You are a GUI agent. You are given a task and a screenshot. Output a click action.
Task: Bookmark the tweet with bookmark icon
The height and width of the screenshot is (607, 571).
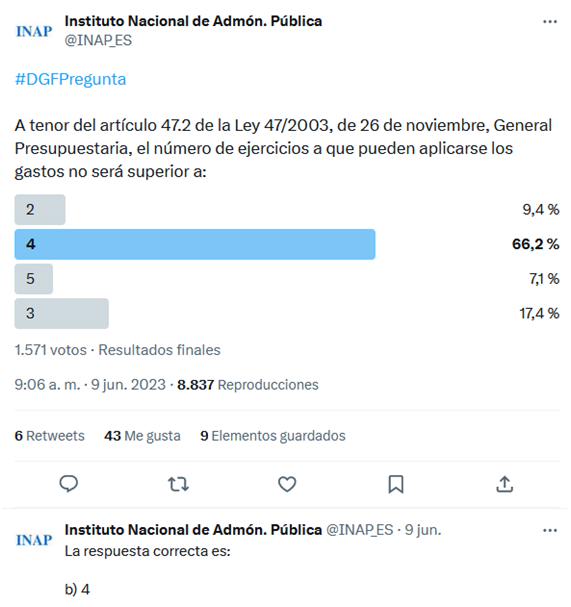[x=396, y=484]
